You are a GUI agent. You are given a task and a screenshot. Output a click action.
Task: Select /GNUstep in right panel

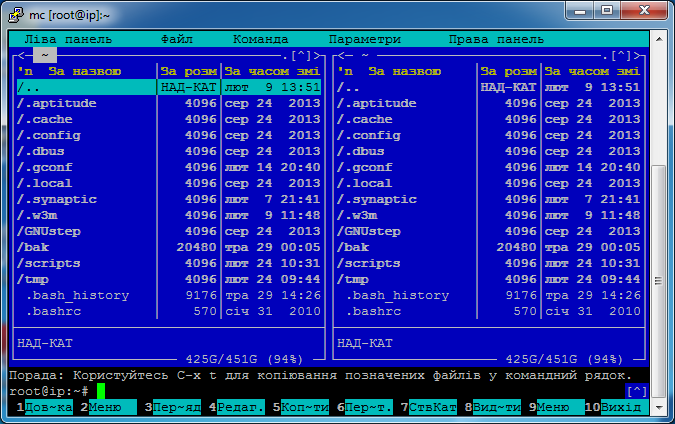pos(489,231)
